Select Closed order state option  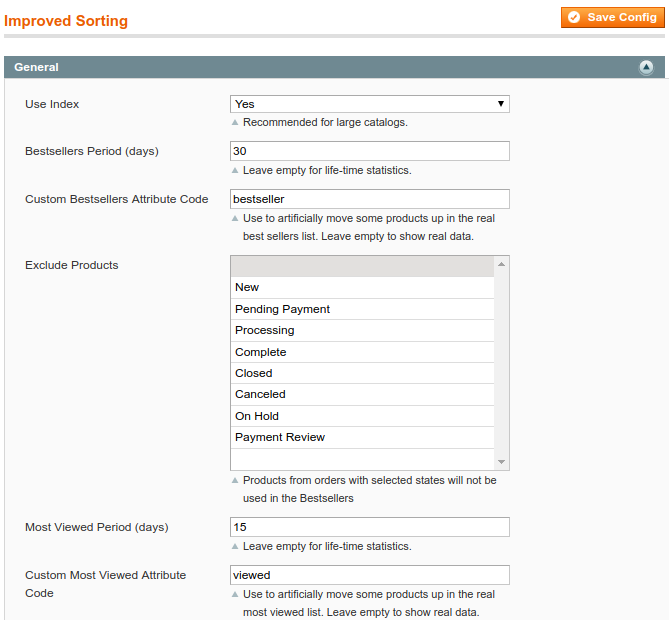(x=362, y=373)
